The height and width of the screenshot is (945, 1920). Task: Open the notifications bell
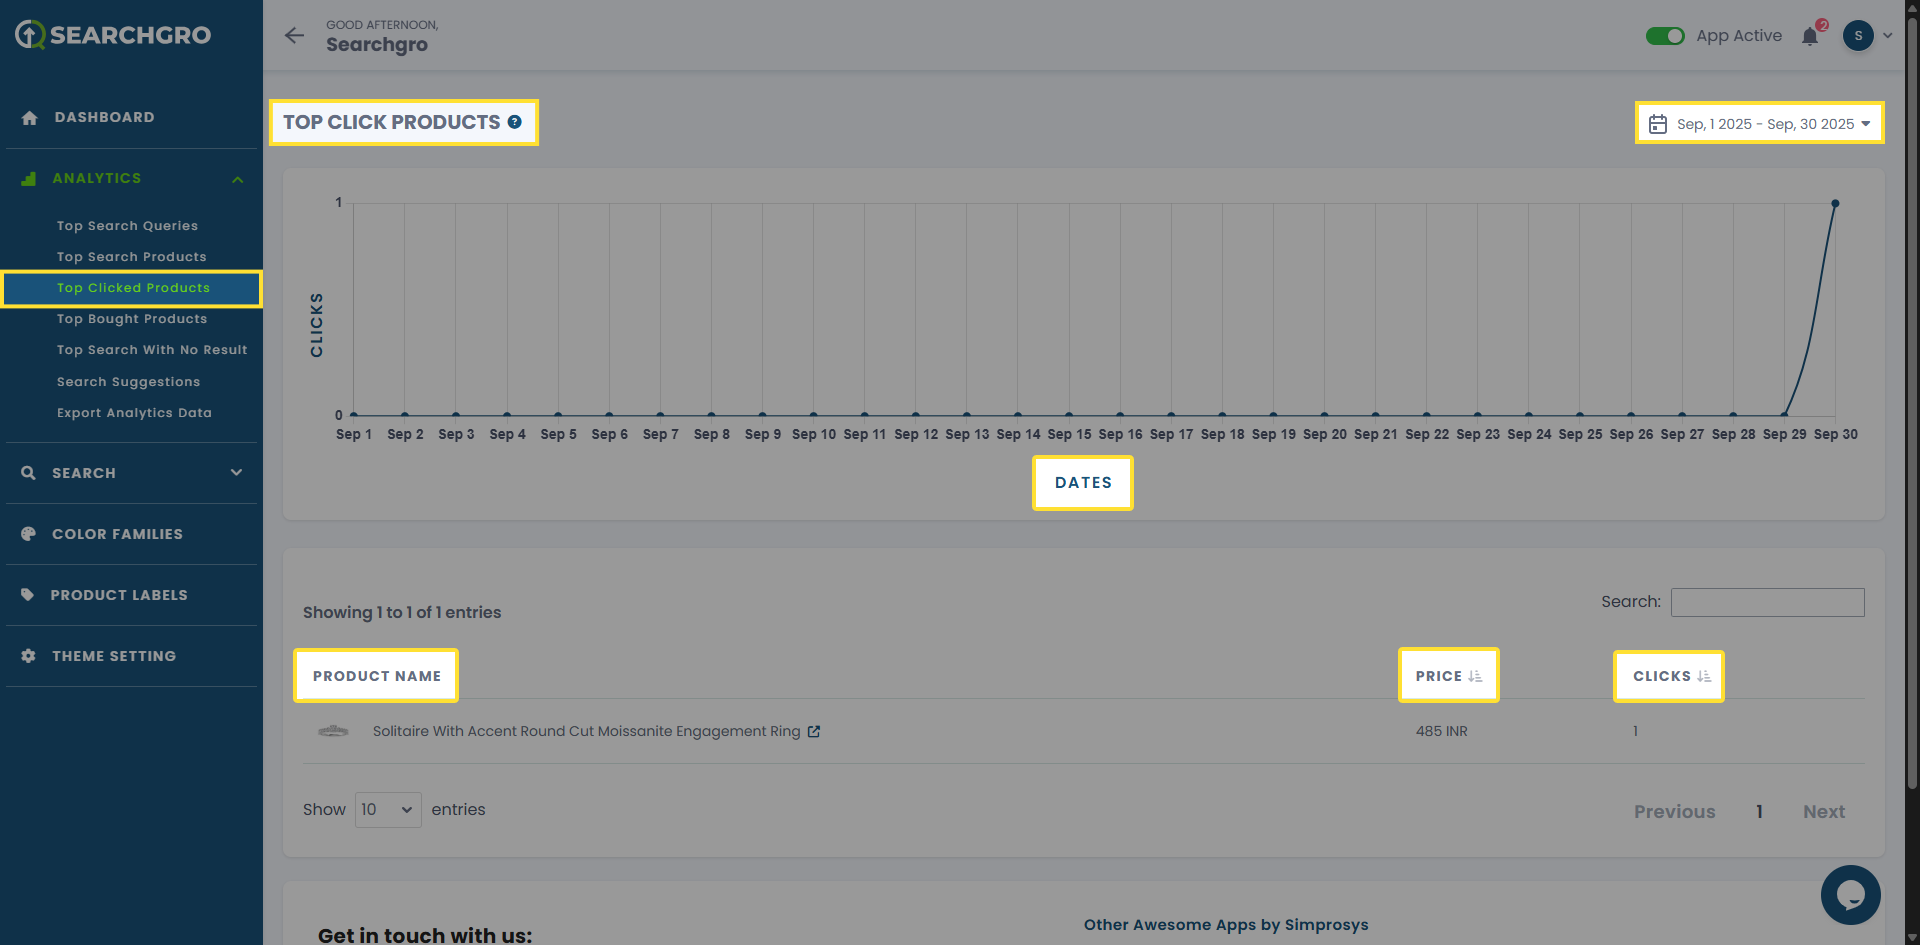point(1810,37)
